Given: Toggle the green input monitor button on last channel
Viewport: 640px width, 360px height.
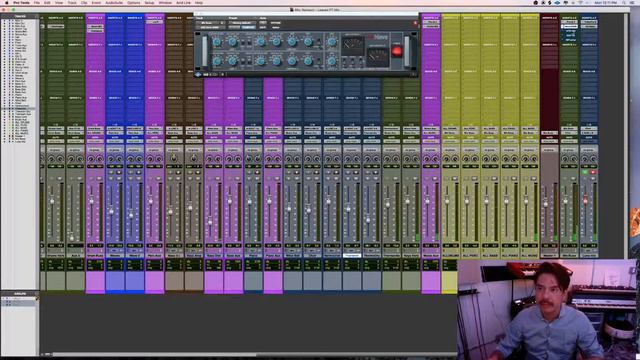Looking at the screenshot, I should 585,172.
